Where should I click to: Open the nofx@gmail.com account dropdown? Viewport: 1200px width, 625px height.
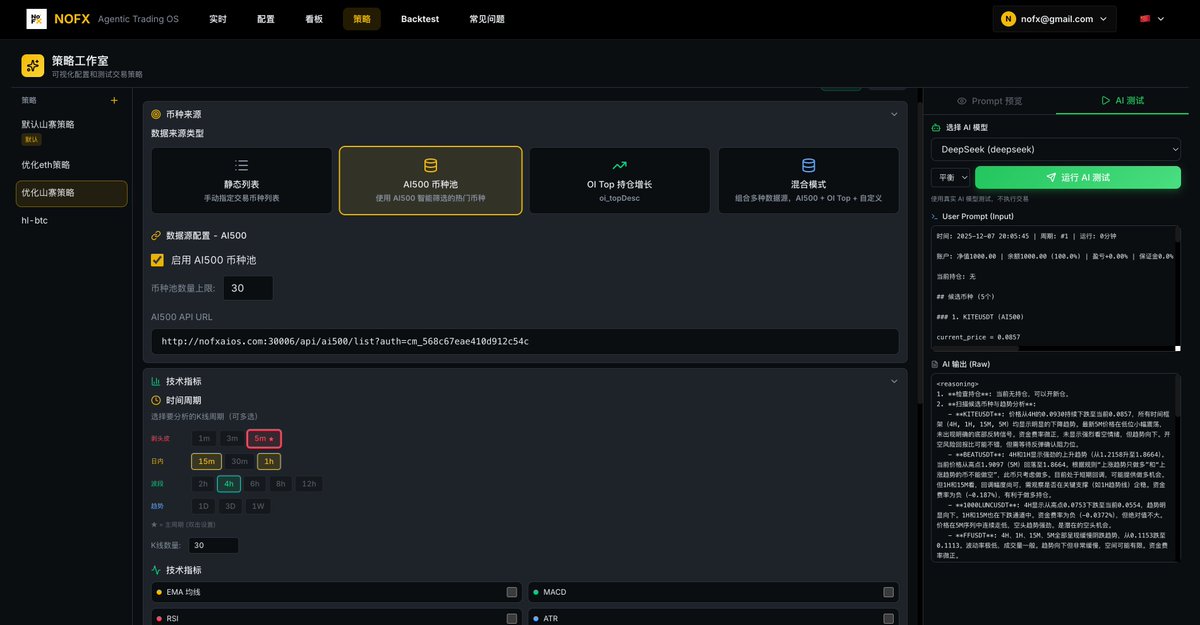point(1055,18)
